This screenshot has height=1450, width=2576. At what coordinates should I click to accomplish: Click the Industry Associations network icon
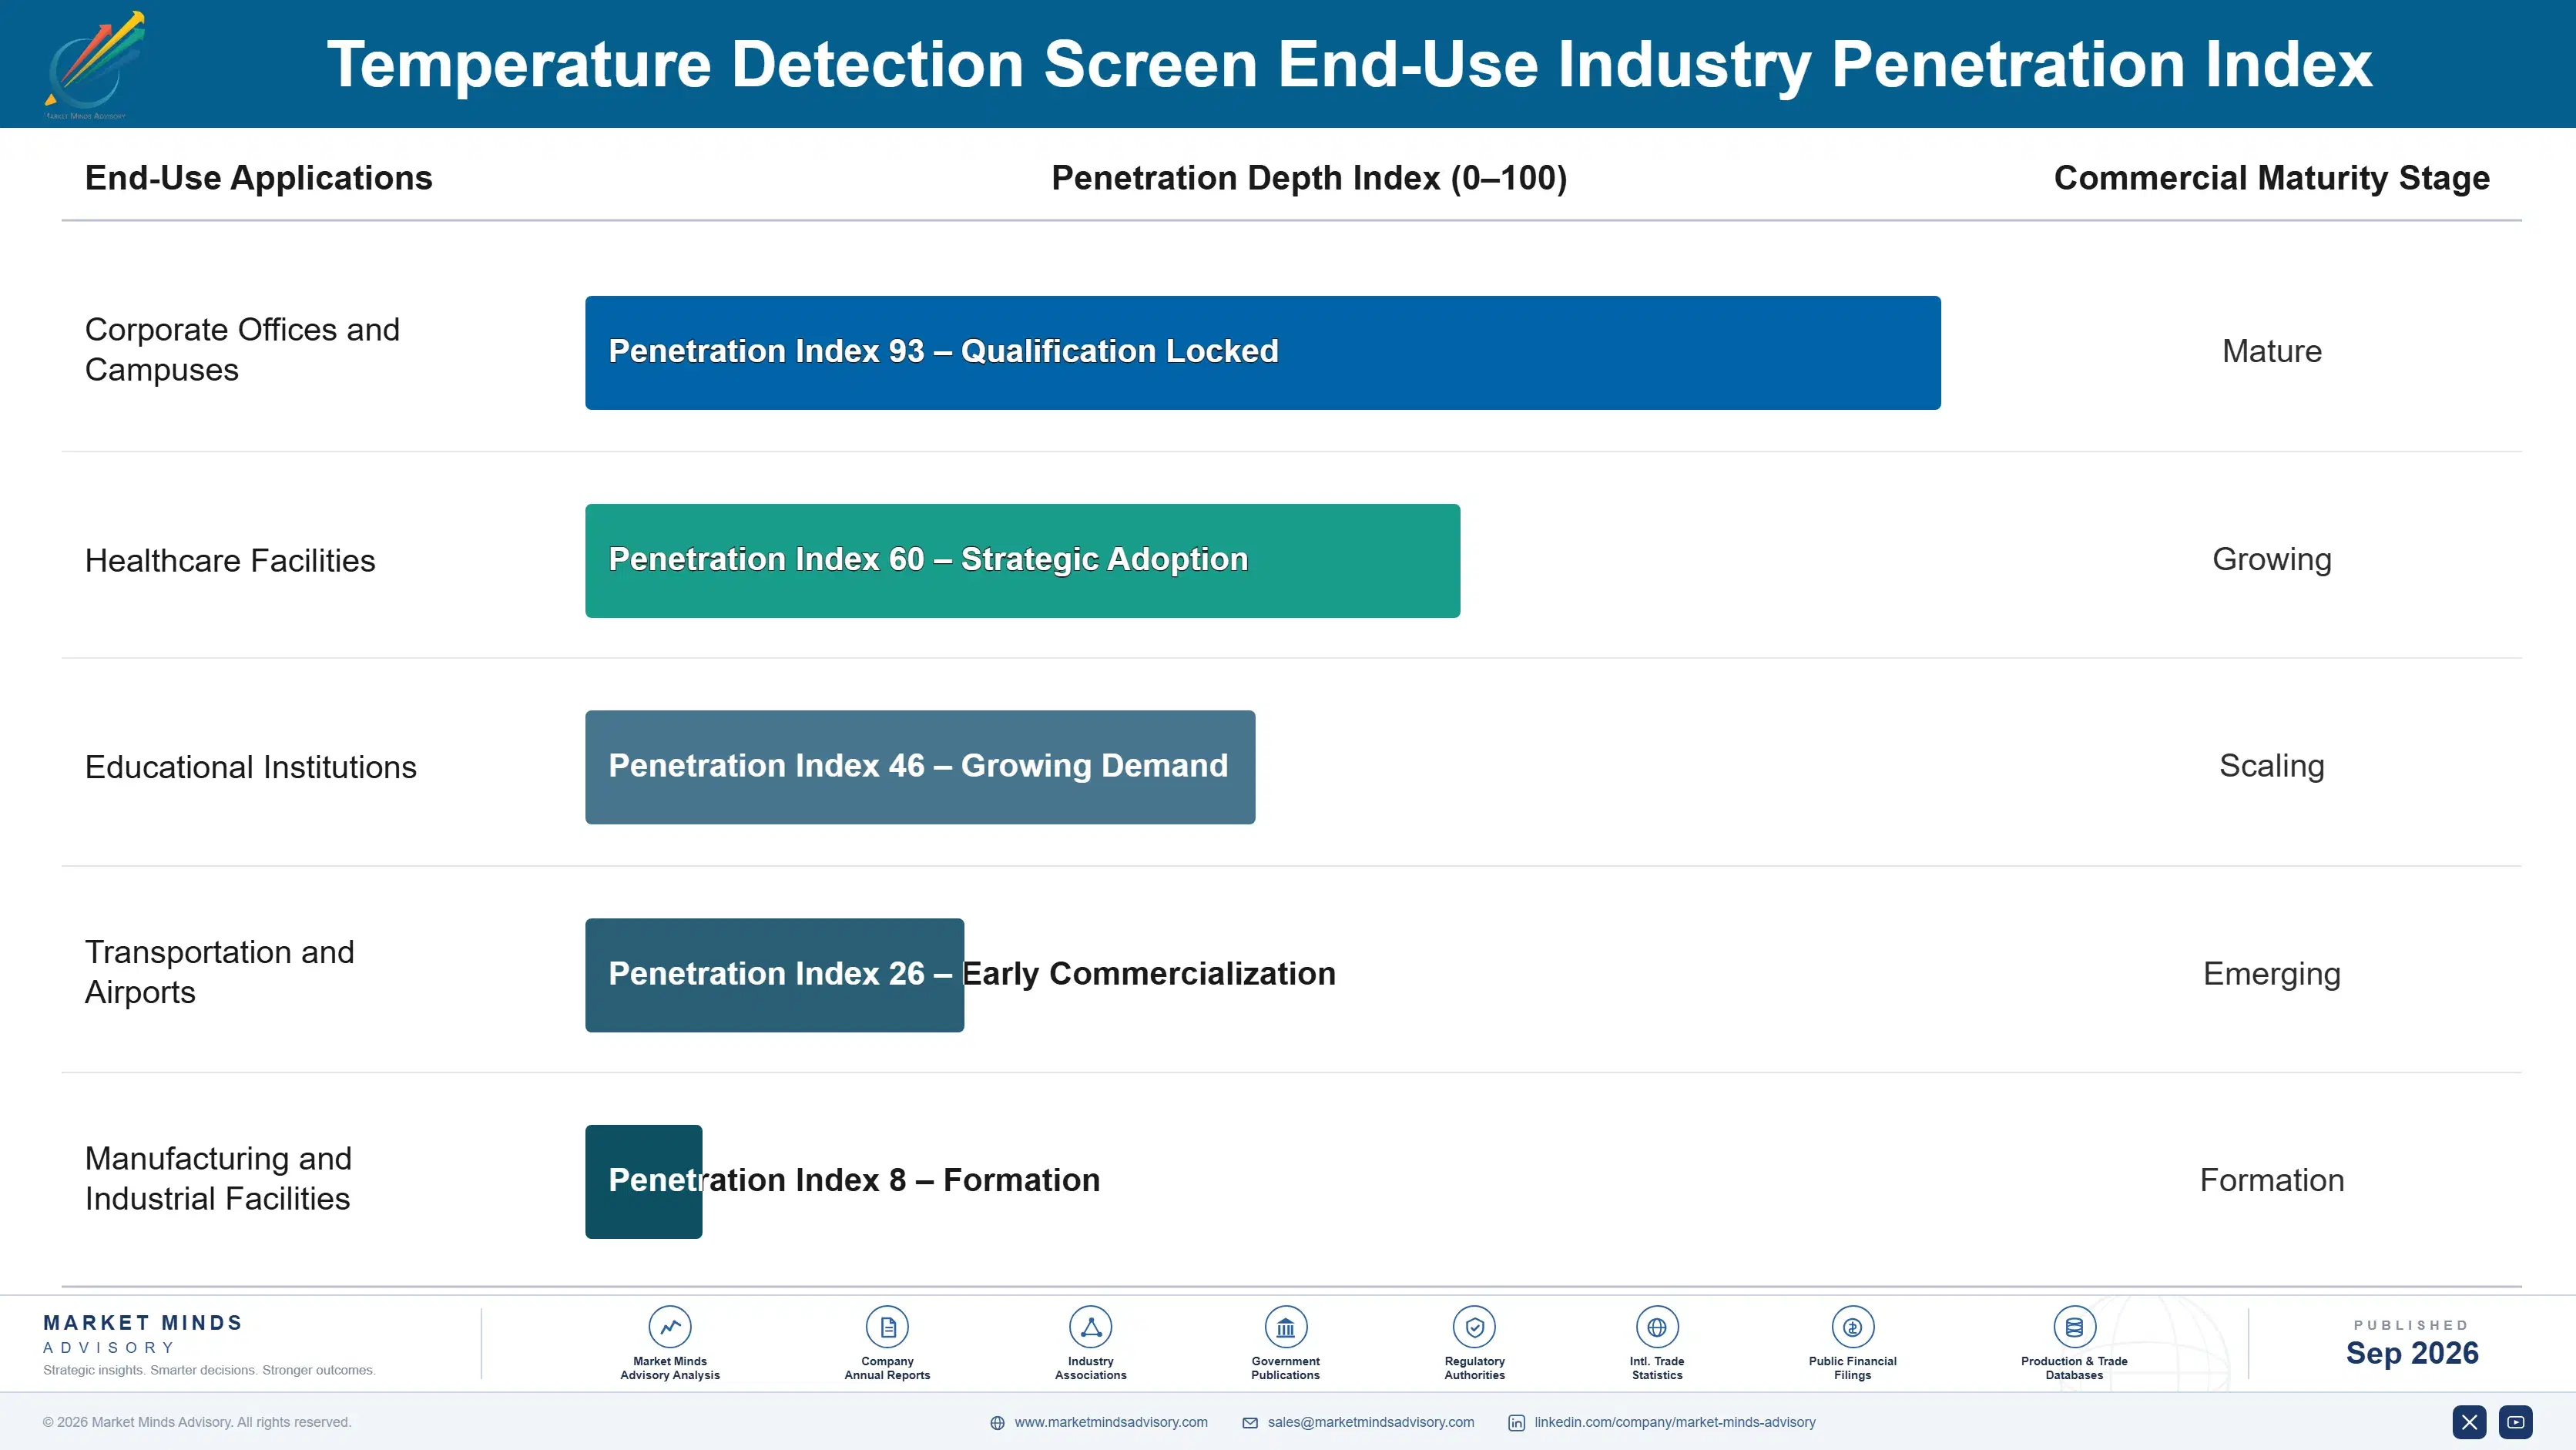tap(1090, 1327)
